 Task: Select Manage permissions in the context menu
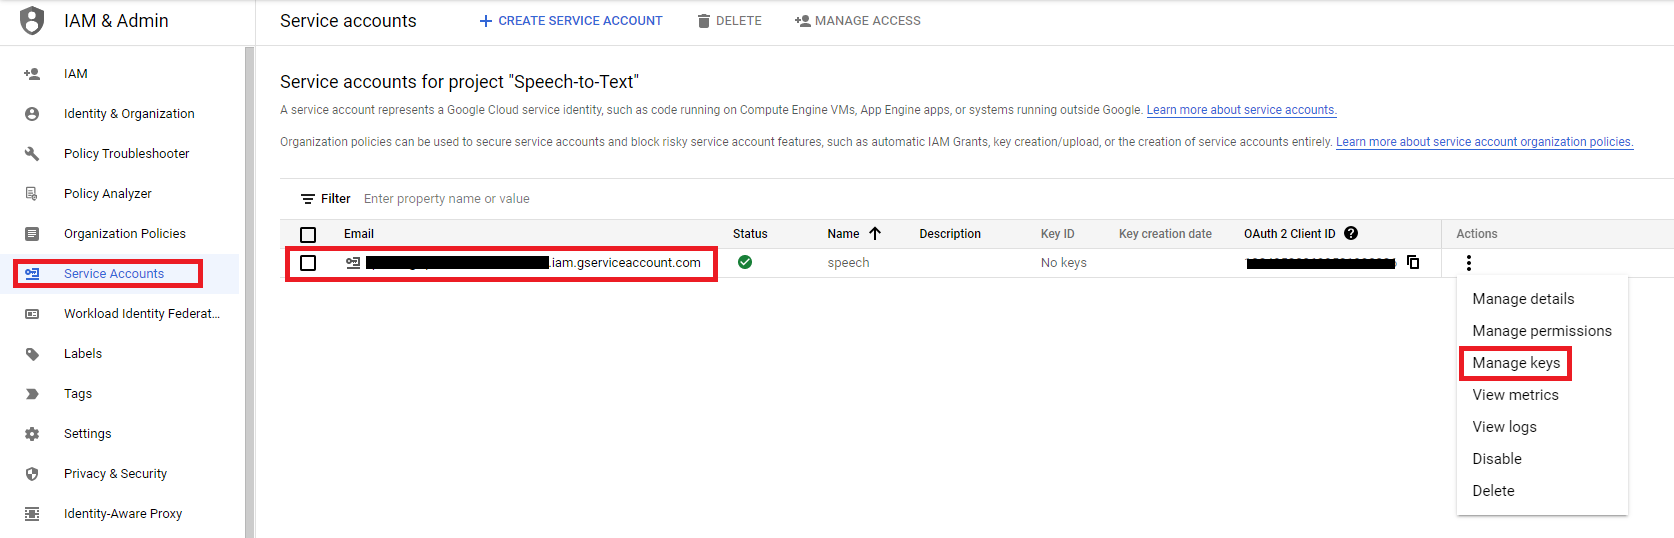(x=1541, y=331)
